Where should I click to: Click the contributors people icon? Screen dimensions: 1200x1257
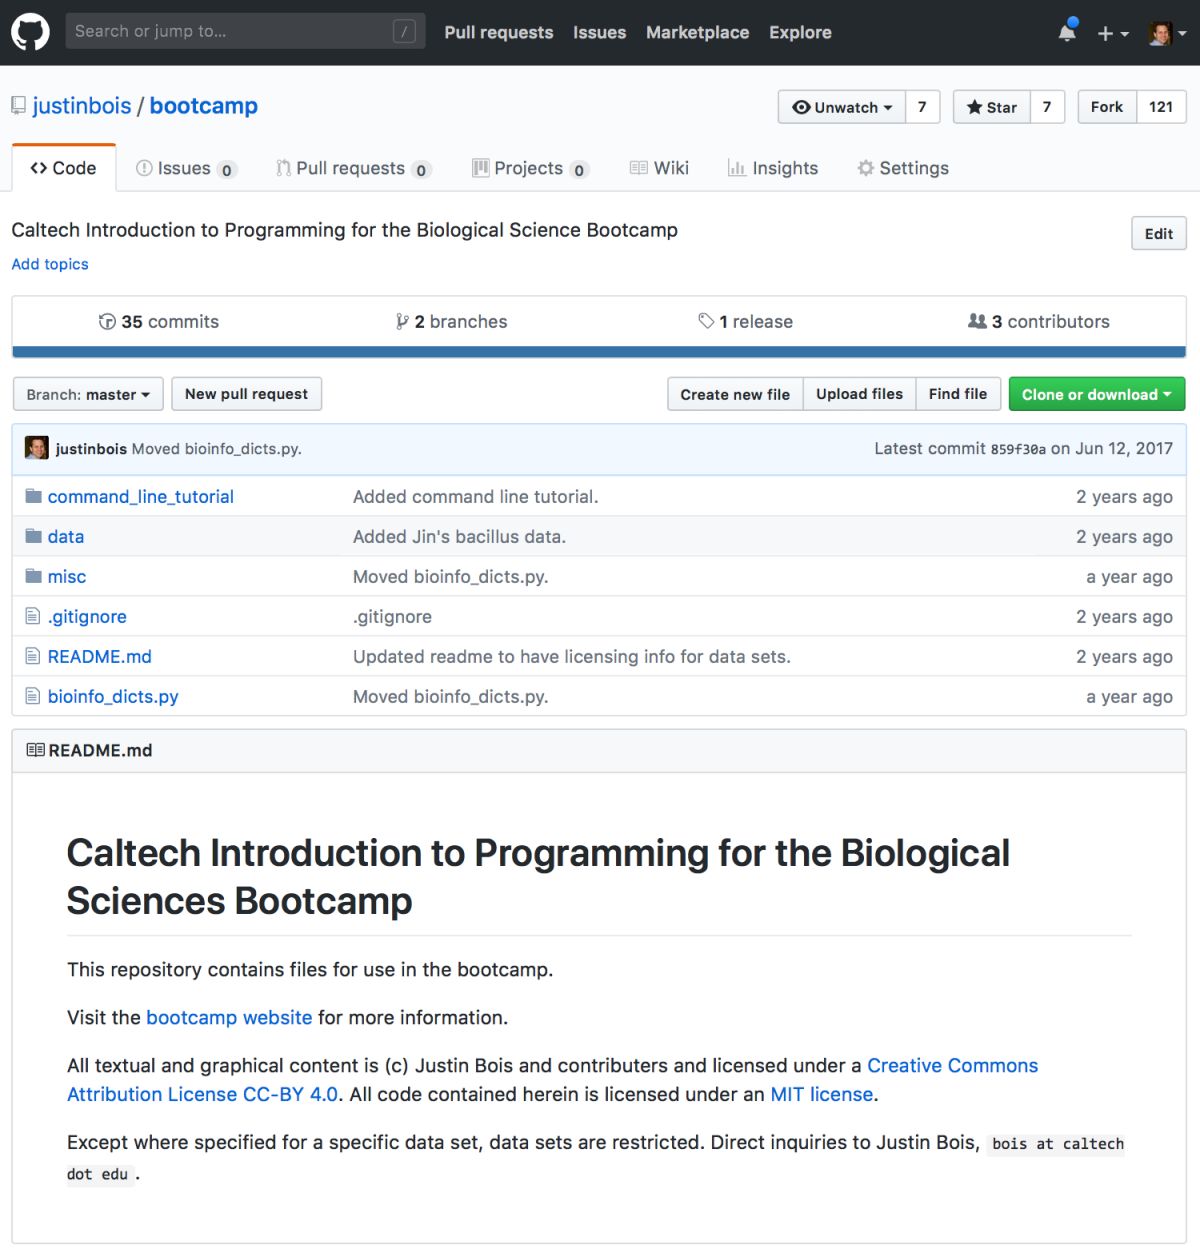(977, 321)
